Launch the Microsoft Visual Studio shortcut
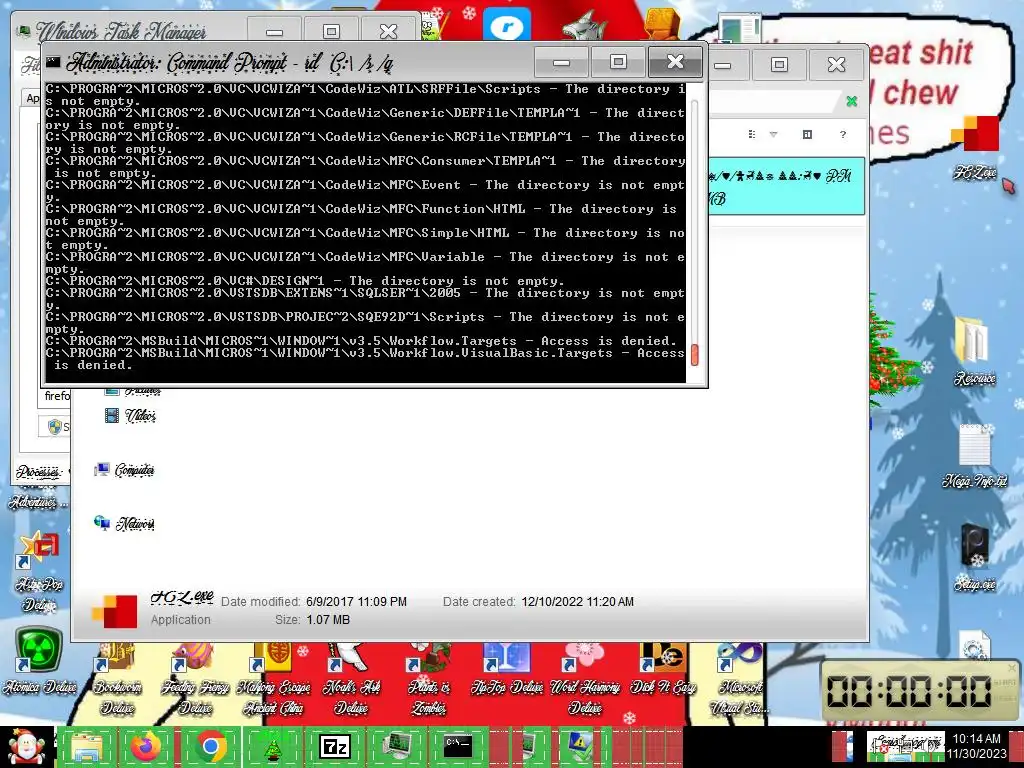Screen dimensions: 1024x768 (x=741, y=679)
